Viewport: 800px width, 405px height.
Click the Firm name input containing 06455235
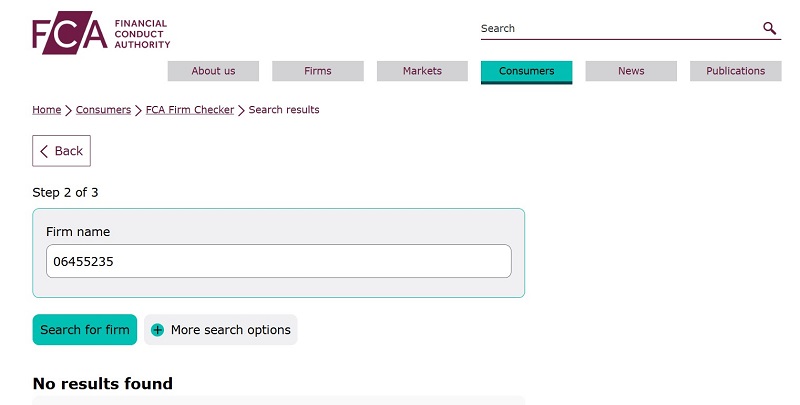278,261
